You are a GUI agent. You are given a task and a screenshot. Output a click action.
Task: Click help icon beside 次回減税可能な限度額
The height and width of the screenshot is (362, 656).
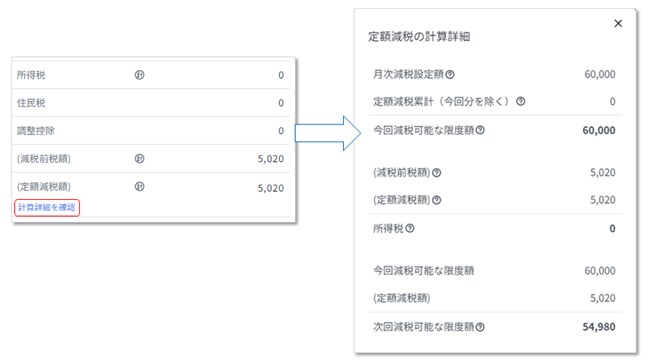[x=480, y=327]
